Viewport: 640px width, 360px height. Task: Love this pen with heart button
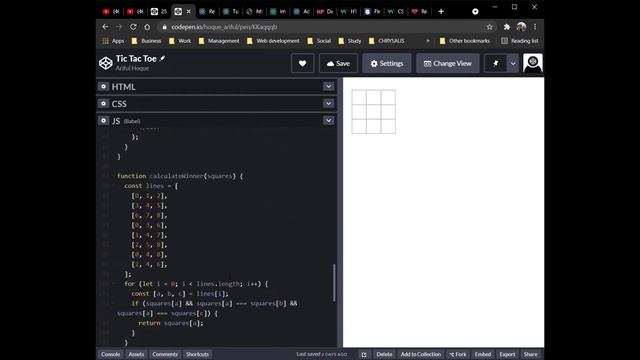[302, 63]
